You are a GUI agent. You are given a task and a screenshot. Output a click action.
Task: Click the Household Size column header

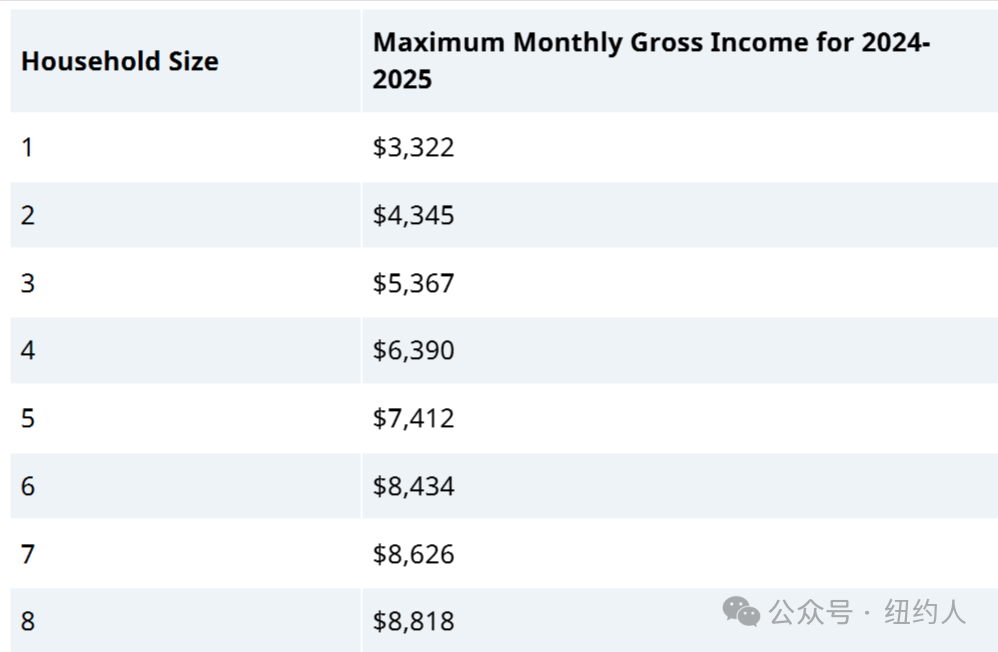click(185, 61)
